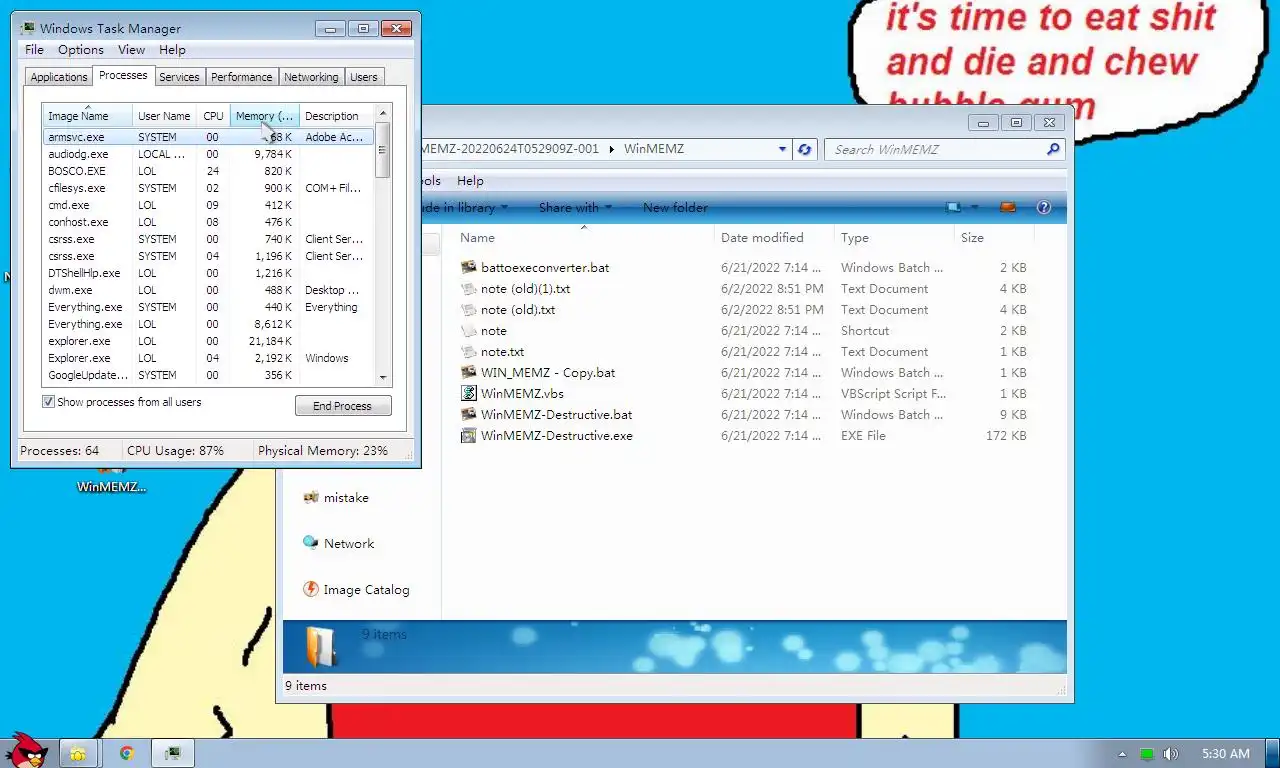Select the DTShellHlp.exe process row
The image size is (1280, 768).
208,273
